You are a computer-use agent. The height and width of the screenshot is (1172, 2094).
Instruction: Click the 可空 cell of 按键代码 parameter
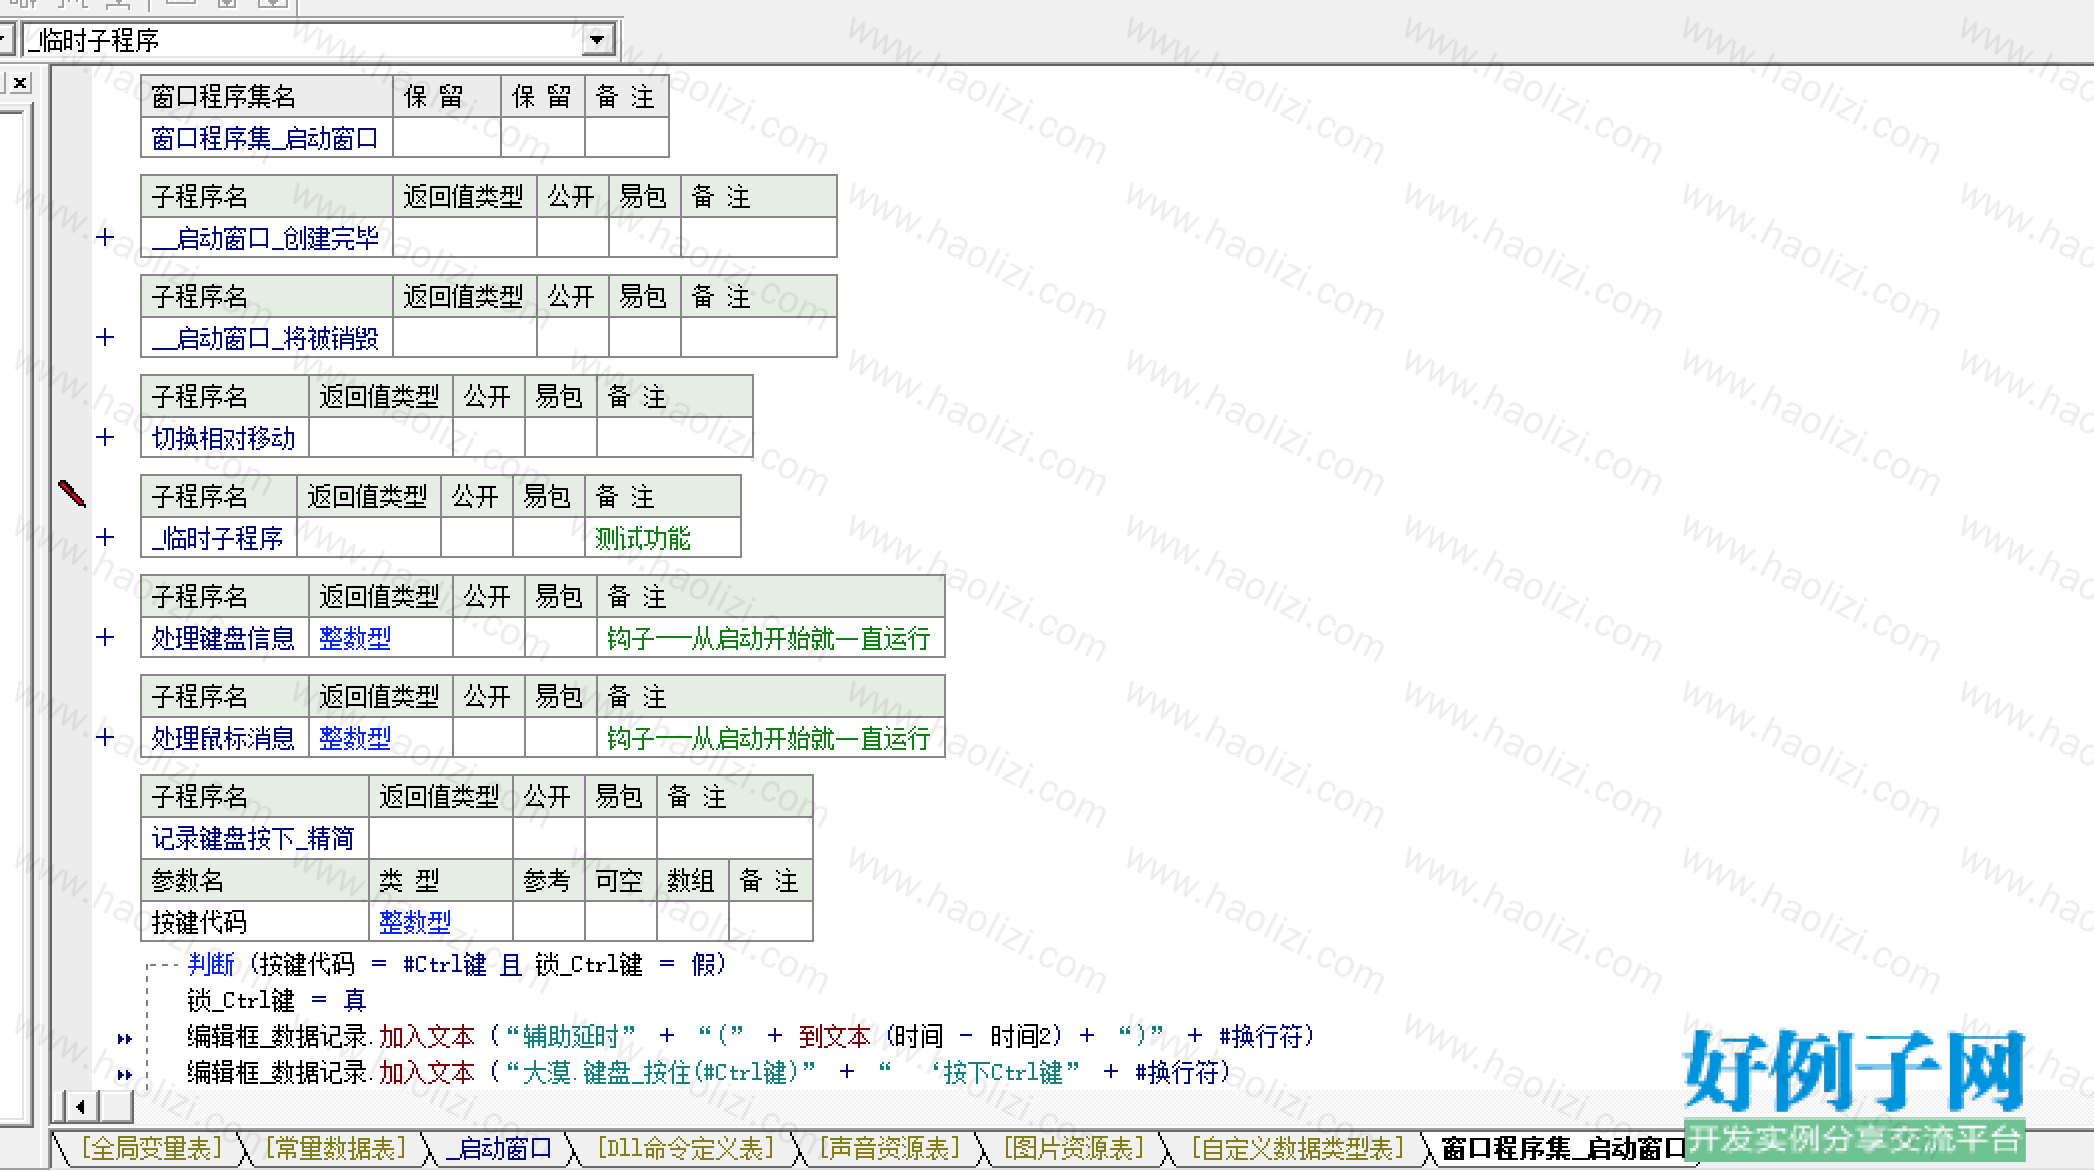click(x=620, y=922)
